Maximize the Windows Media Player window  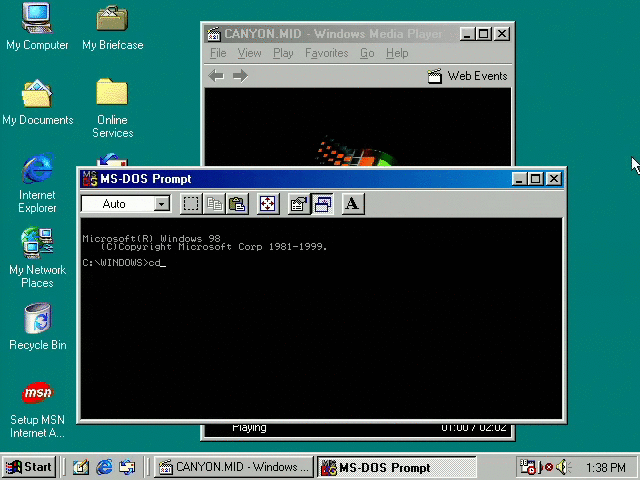coord(484,34)
